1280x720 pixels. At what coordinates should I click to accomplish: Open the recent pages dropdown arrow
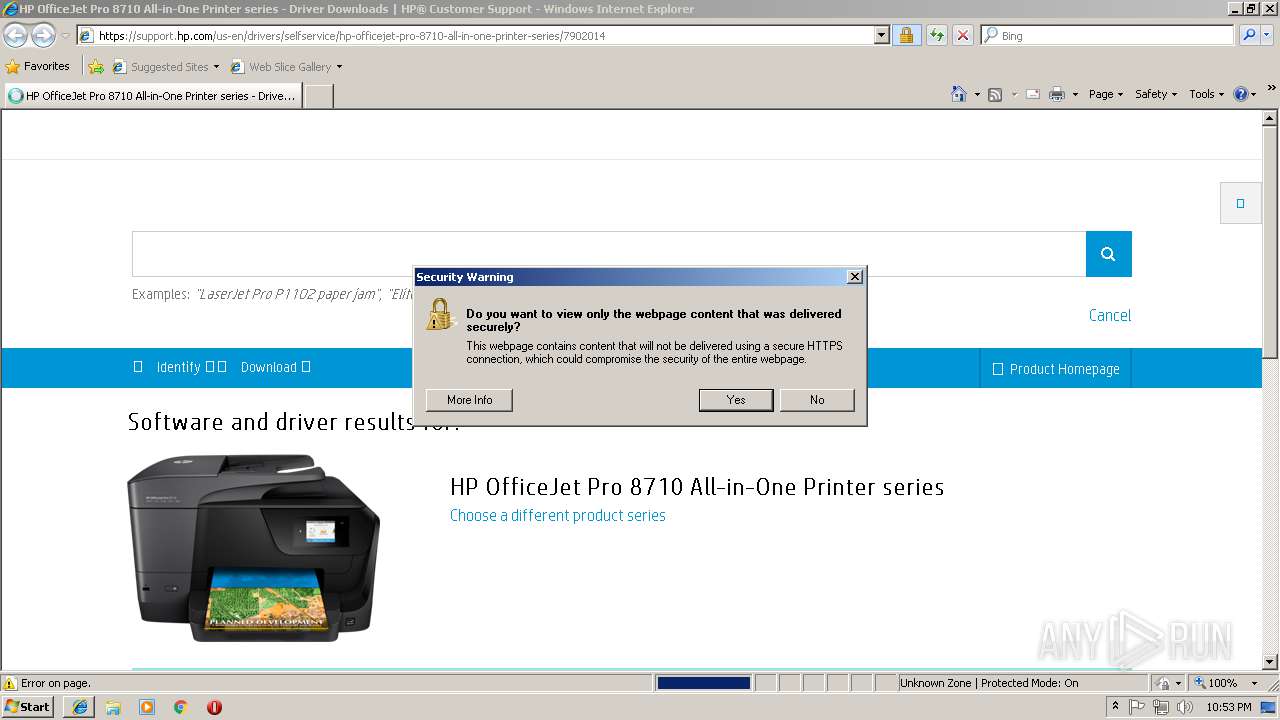click(x=65, y=36)
